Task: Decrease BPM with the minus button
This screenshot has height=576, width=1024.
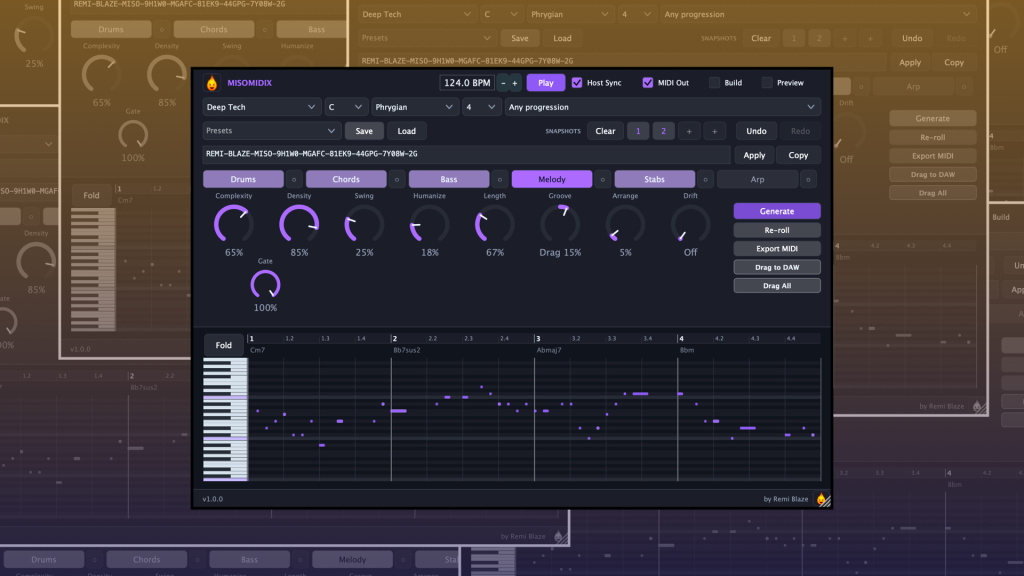Action: coord(503,83)
